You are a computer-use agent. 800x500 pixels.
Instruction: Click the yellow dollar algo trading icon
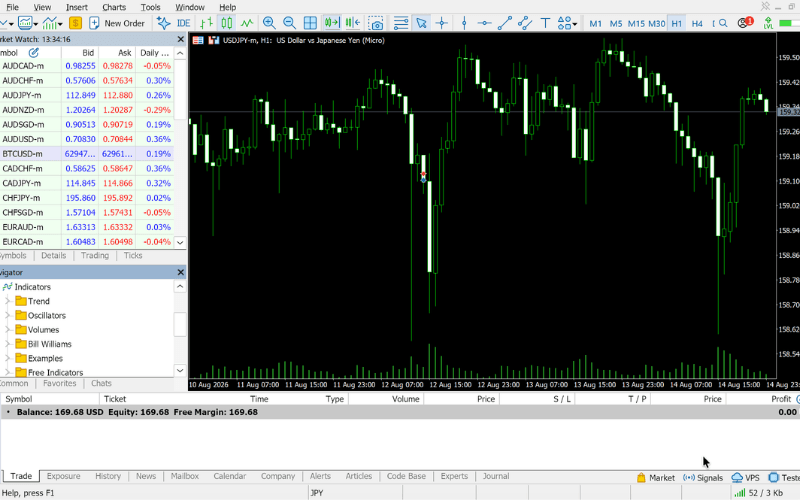[76, 23]
